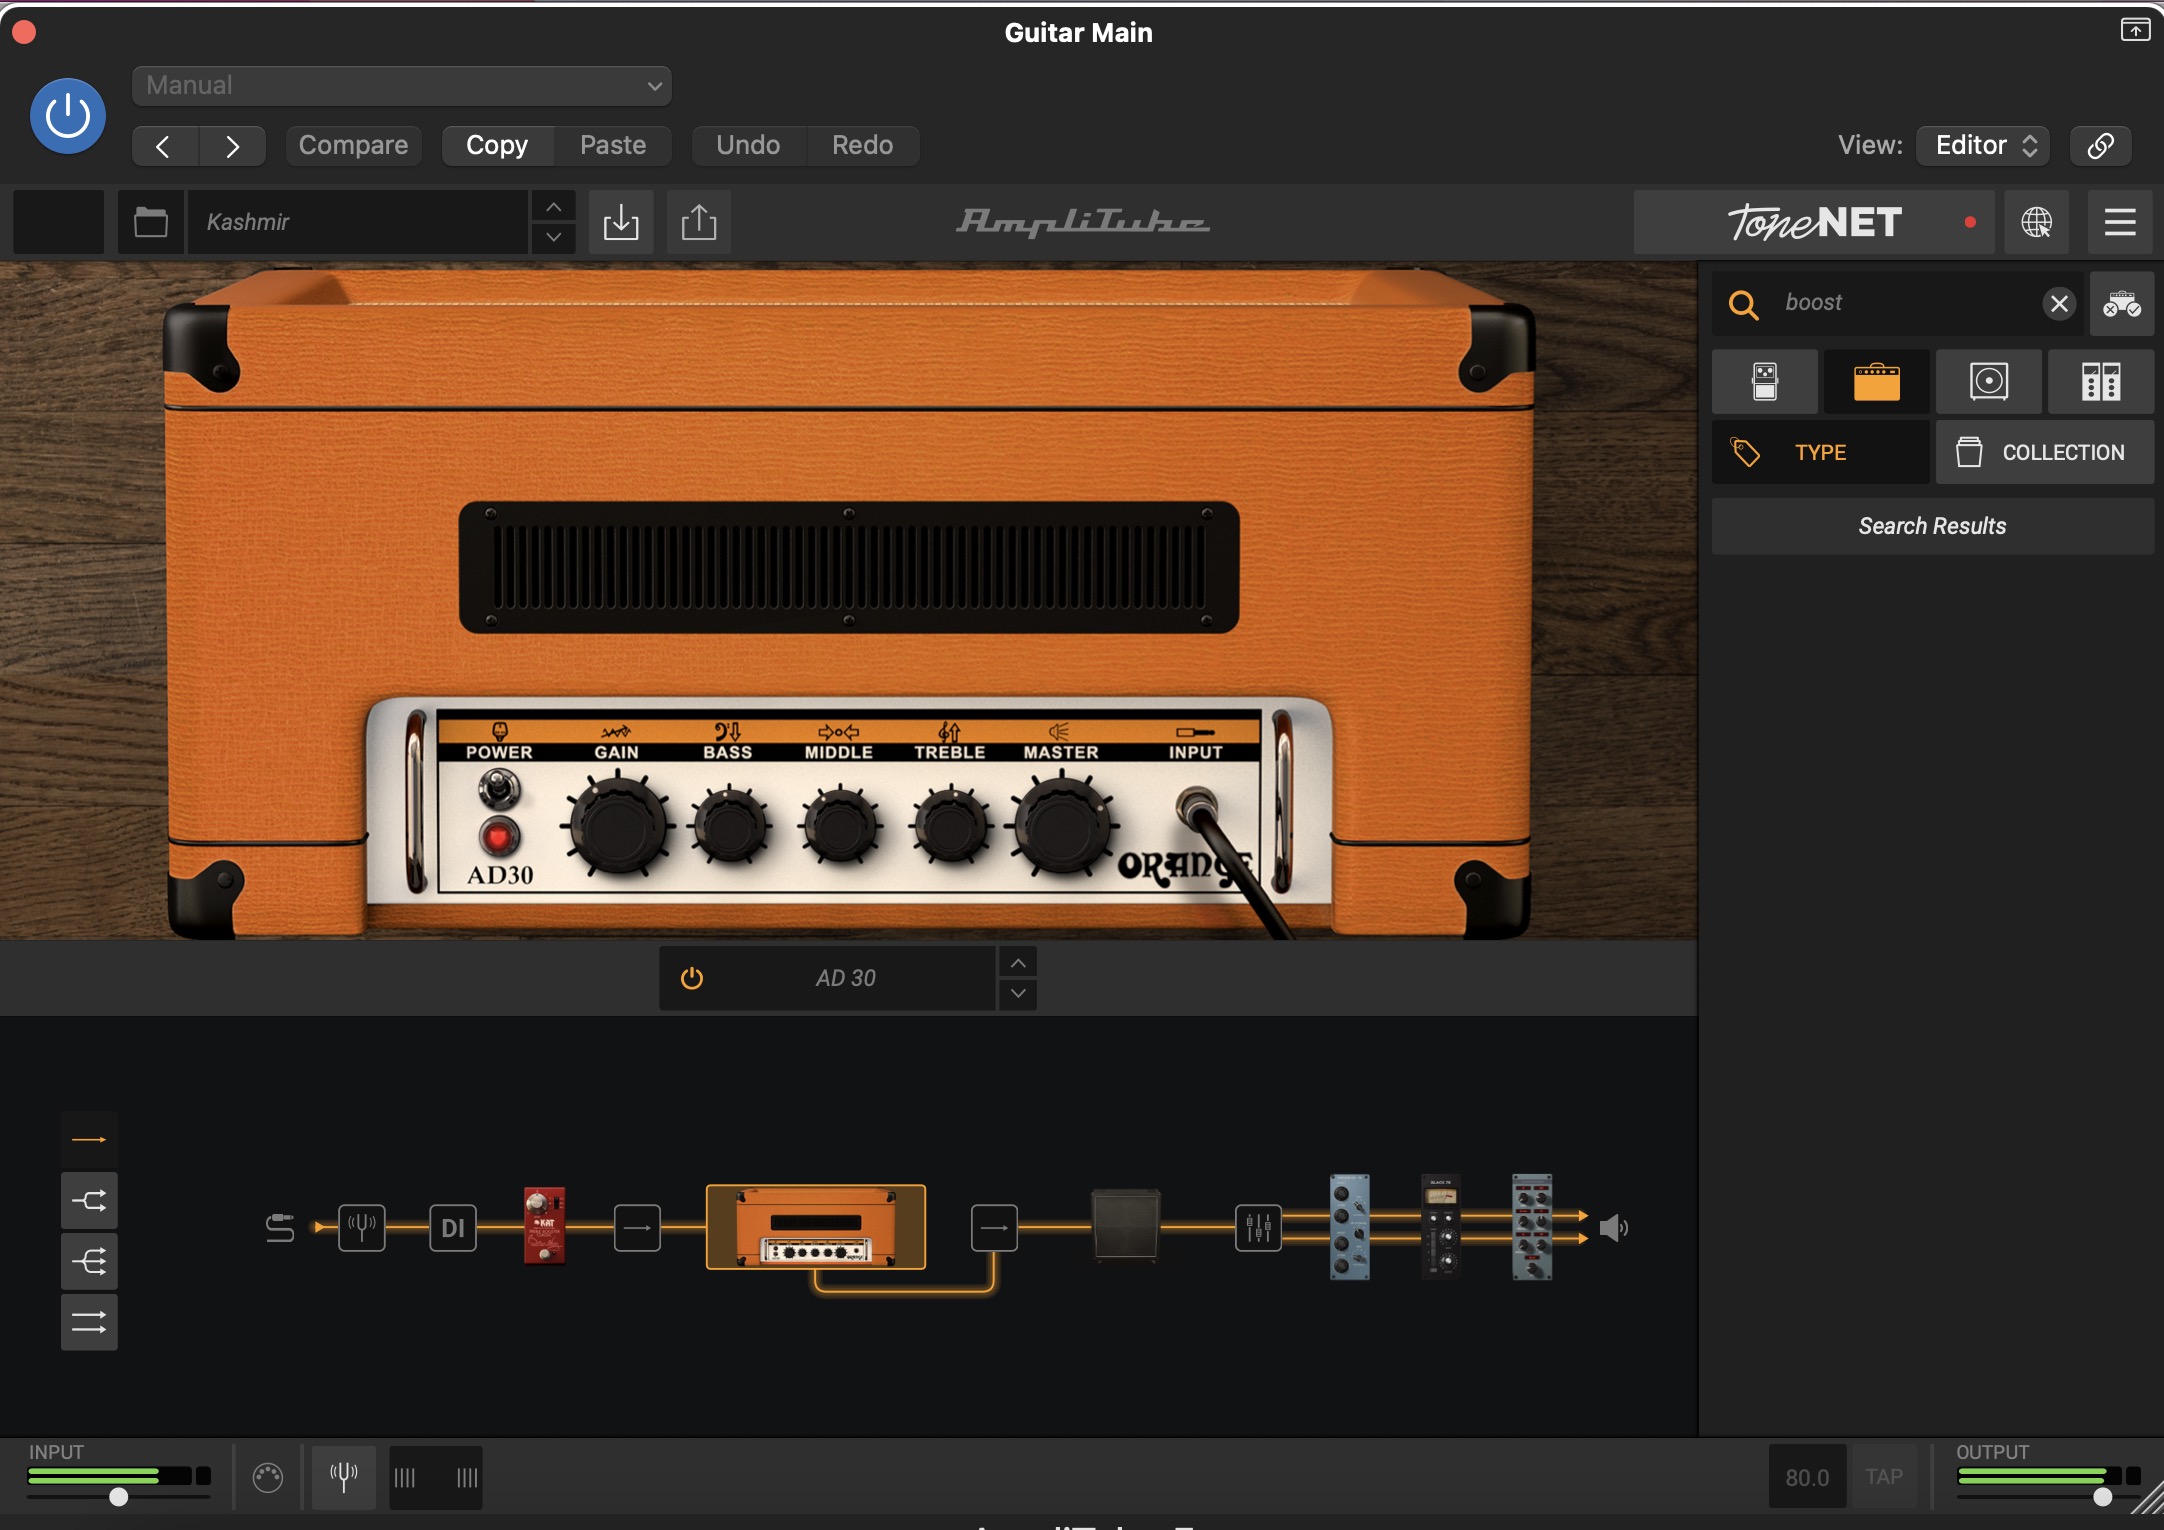This screenshot has height=1530, width=2164.
Task: Toggle the plugin power bypass button
Action: (x=68, y=117)
